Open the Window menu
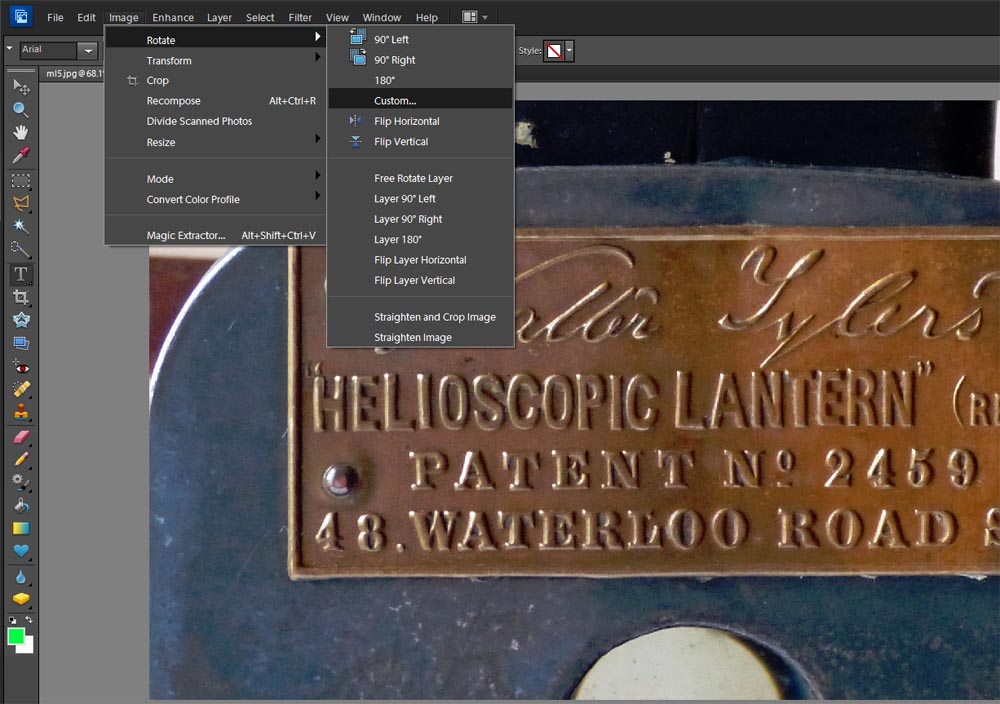Viewport: 1000px width, 704px height. point(381,17)
